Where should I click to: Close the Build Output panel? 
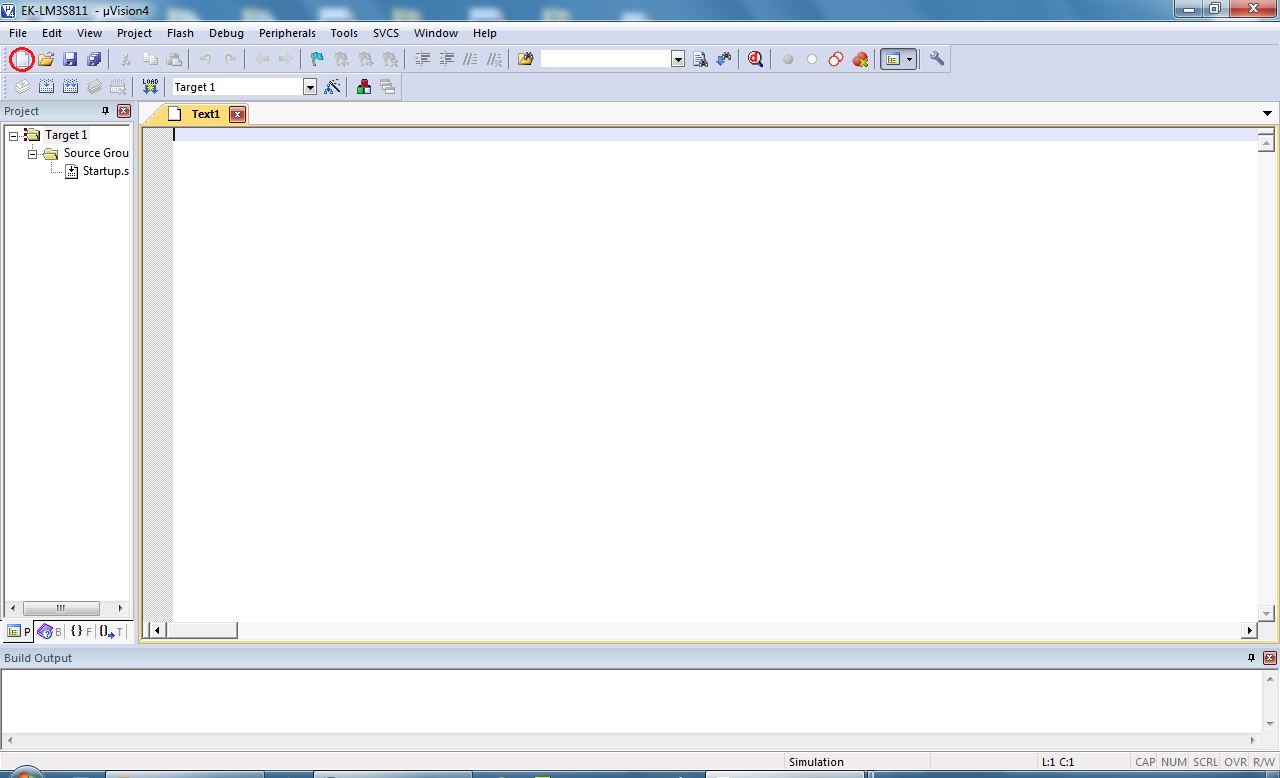point(1270,658)
